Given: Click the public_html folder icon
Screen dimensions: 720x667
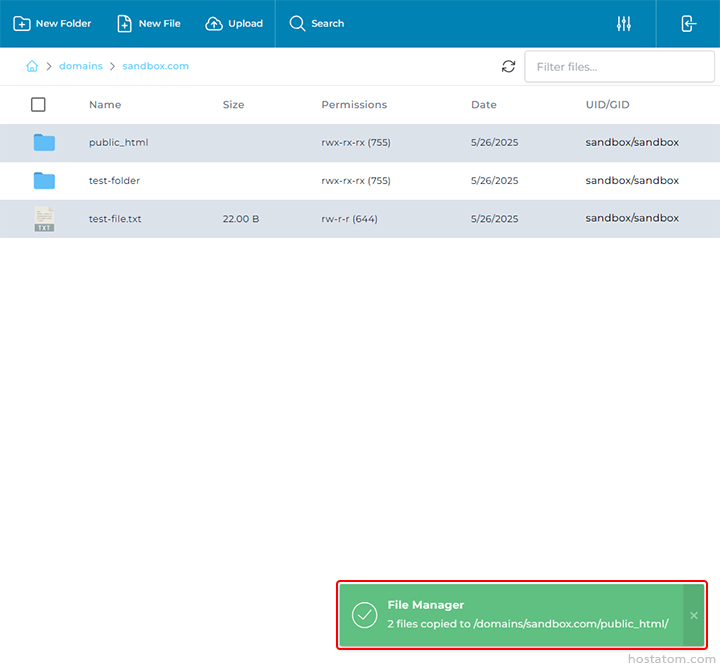Looking at the screenshot, I should [44, 143].
